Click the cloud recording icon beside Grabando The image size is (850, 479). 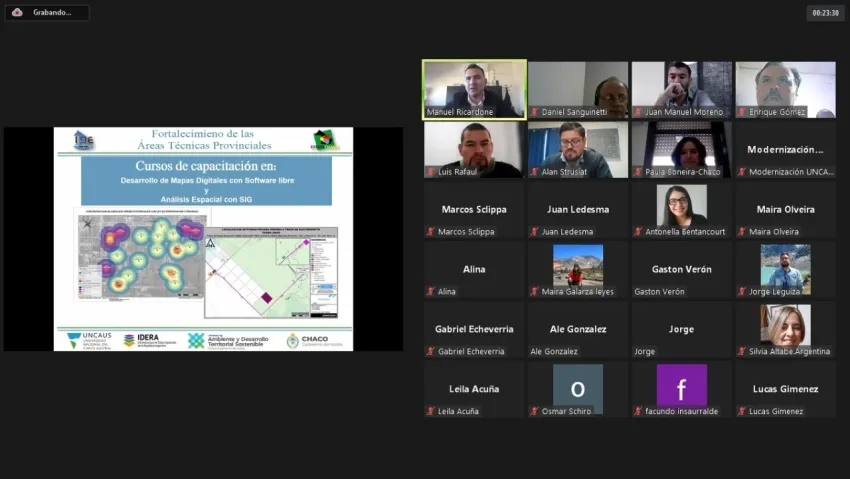point(17,12)
